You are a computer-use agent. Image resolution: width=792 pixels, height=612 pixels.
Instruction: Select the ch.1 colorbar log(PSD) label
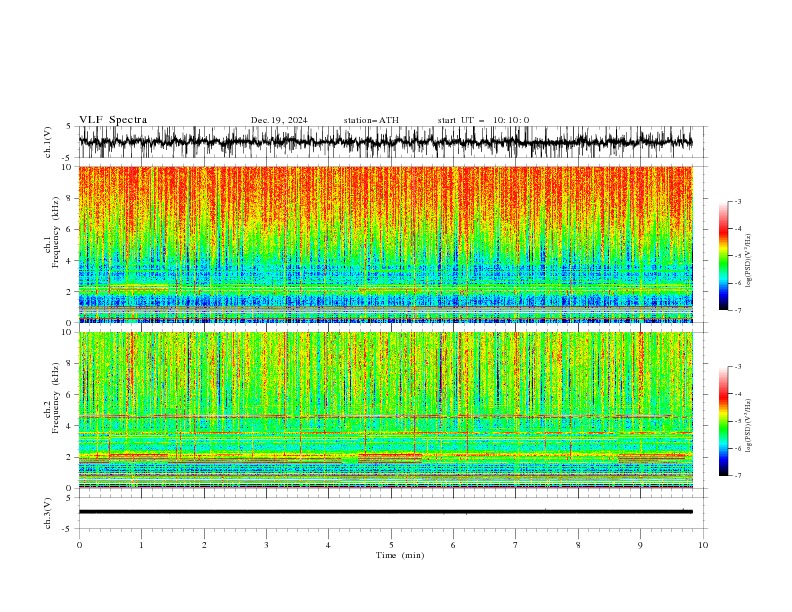click(749, 261)
